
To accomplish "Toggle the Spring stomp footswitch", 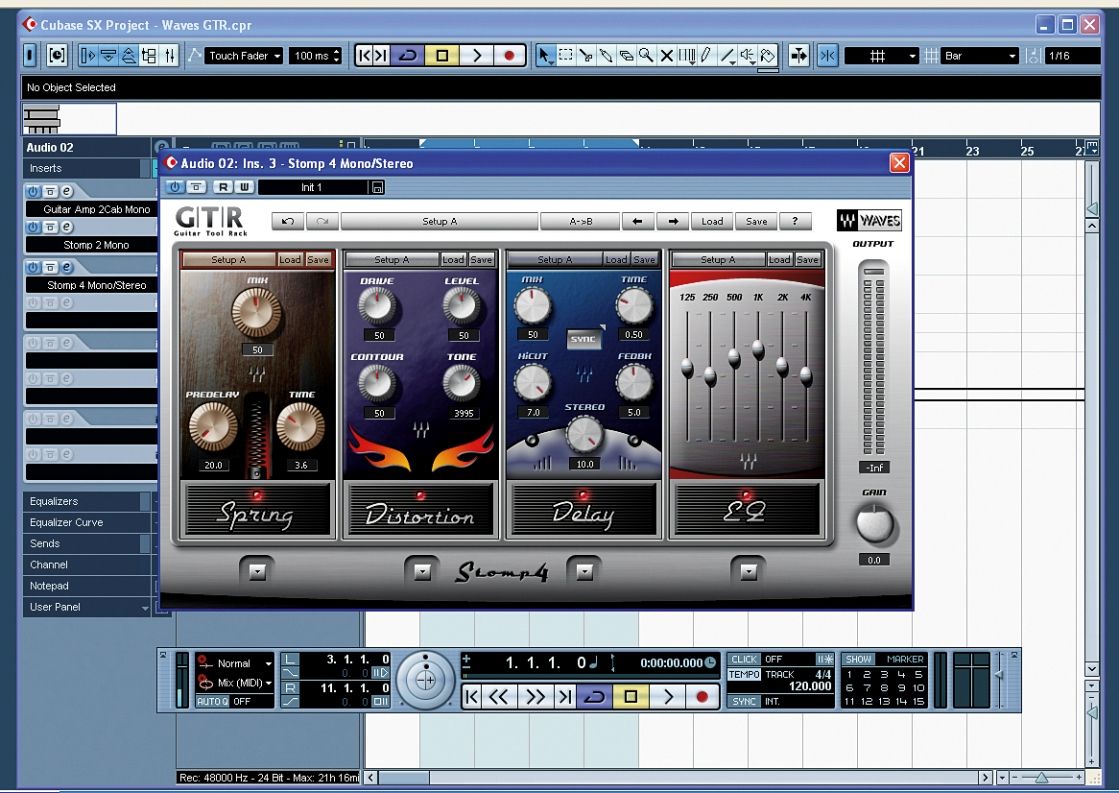I will coord(258,511).
